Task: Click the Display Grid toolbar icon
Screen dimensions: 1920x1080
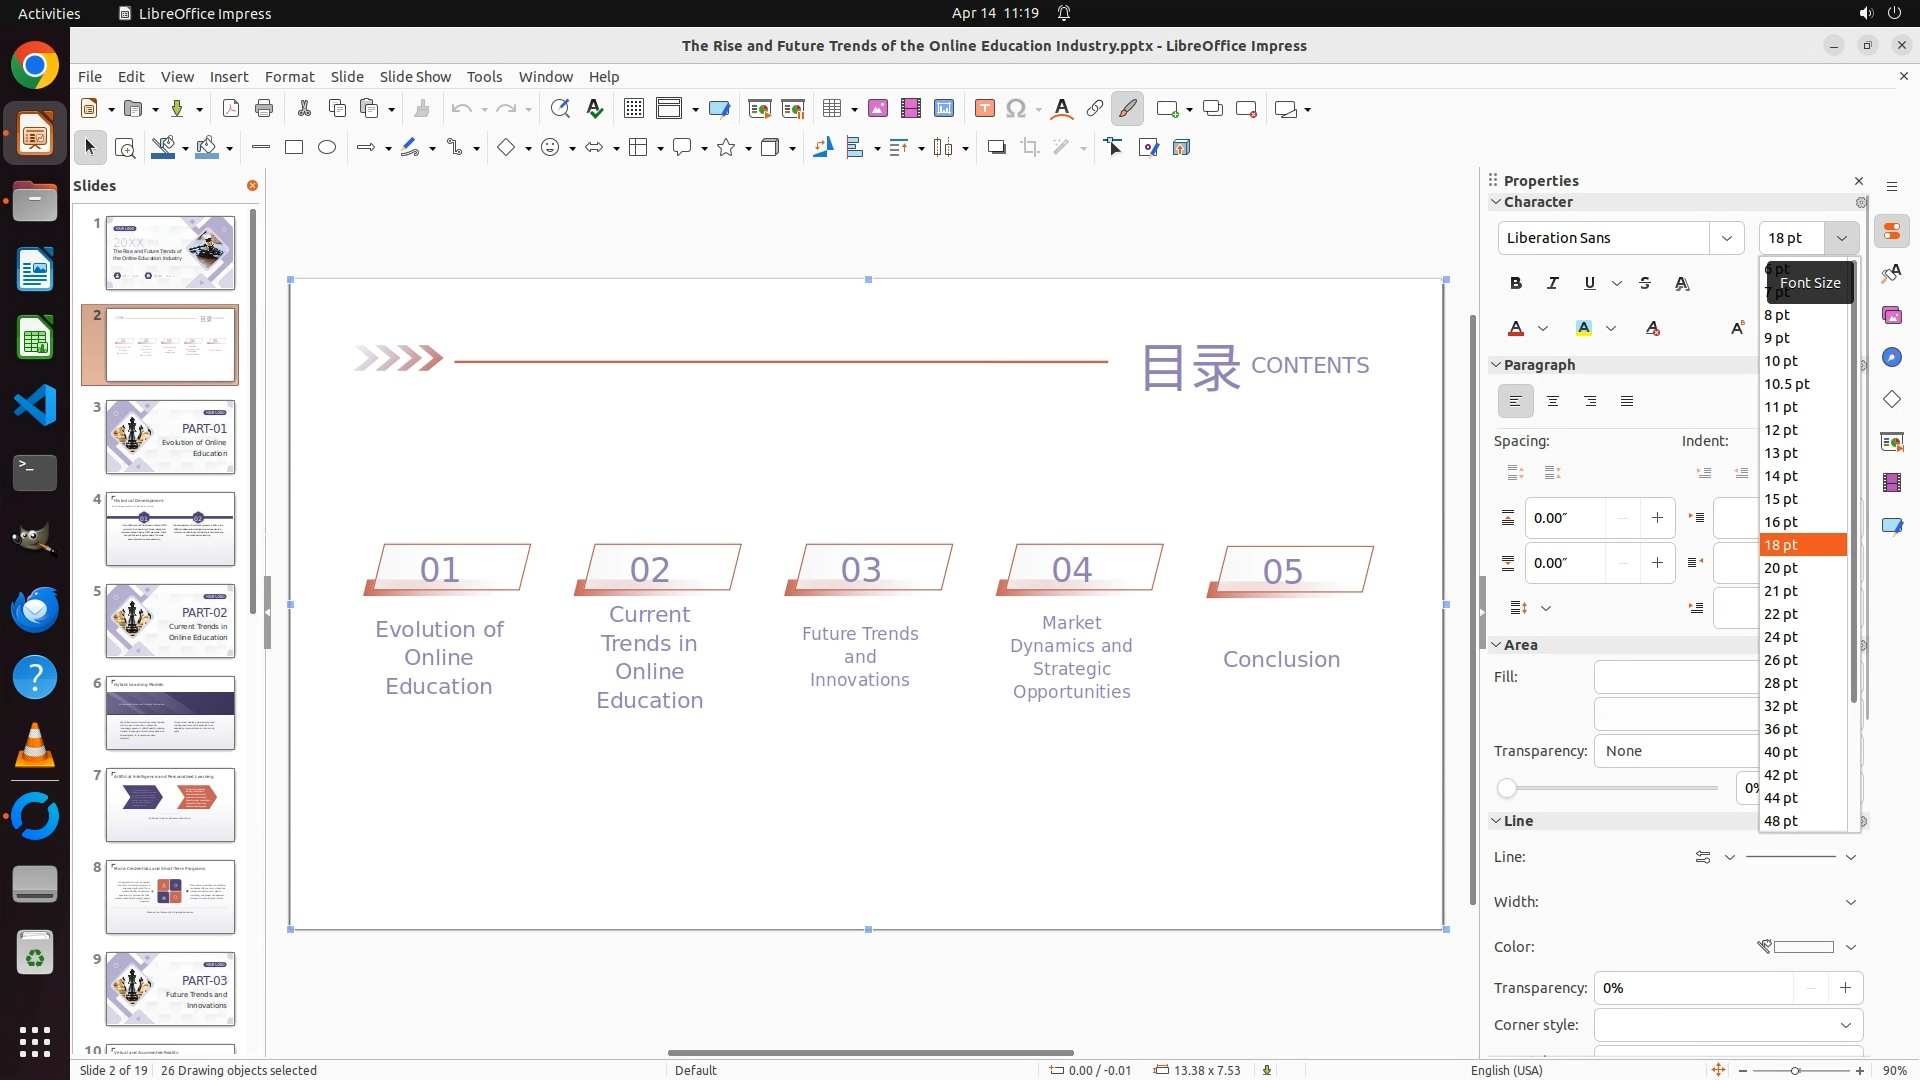Action: (633, 109)
